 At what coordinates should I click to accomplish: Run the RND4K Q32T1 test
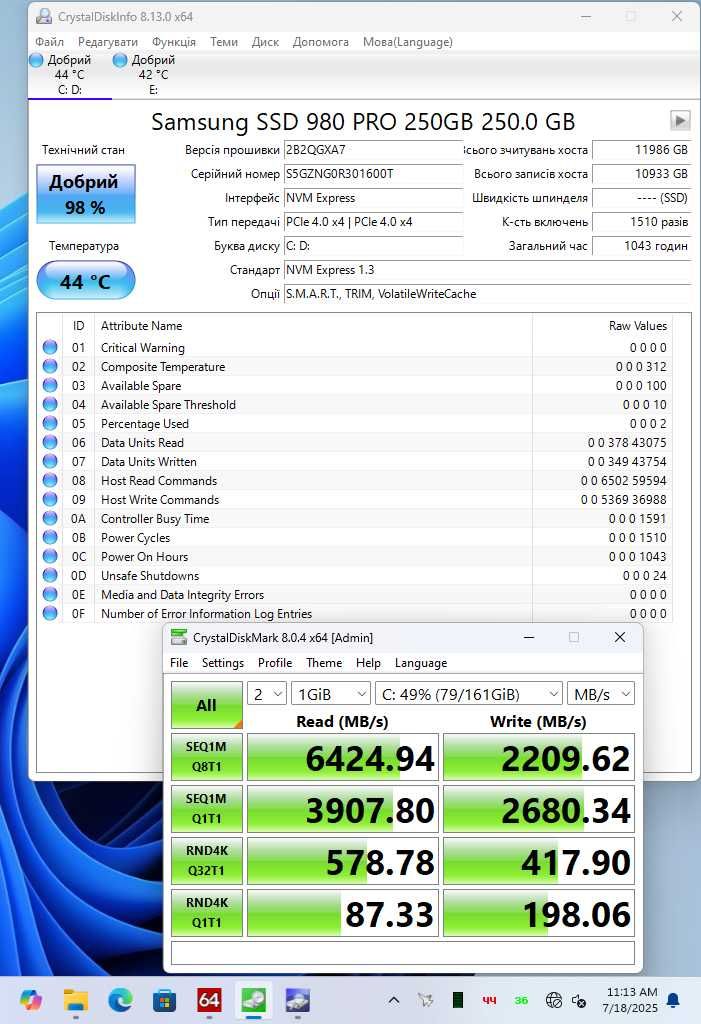(x=206, y=861)
